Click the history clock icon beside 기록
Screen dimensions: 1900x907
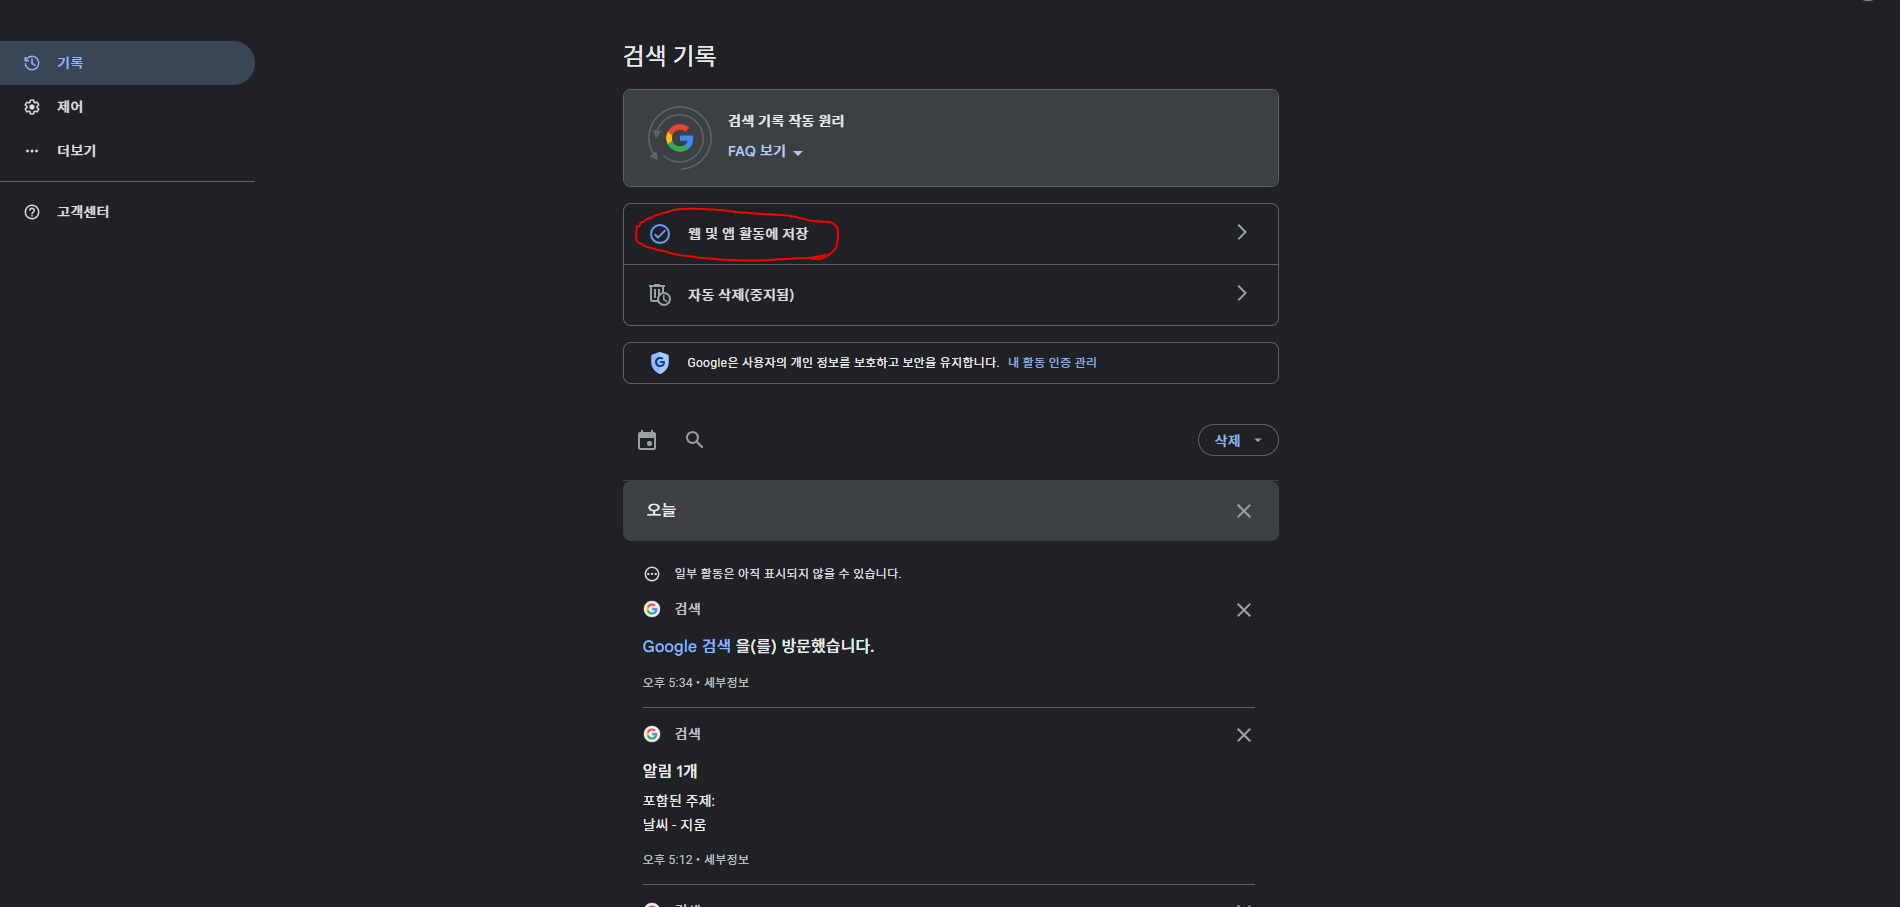[31, 62]
